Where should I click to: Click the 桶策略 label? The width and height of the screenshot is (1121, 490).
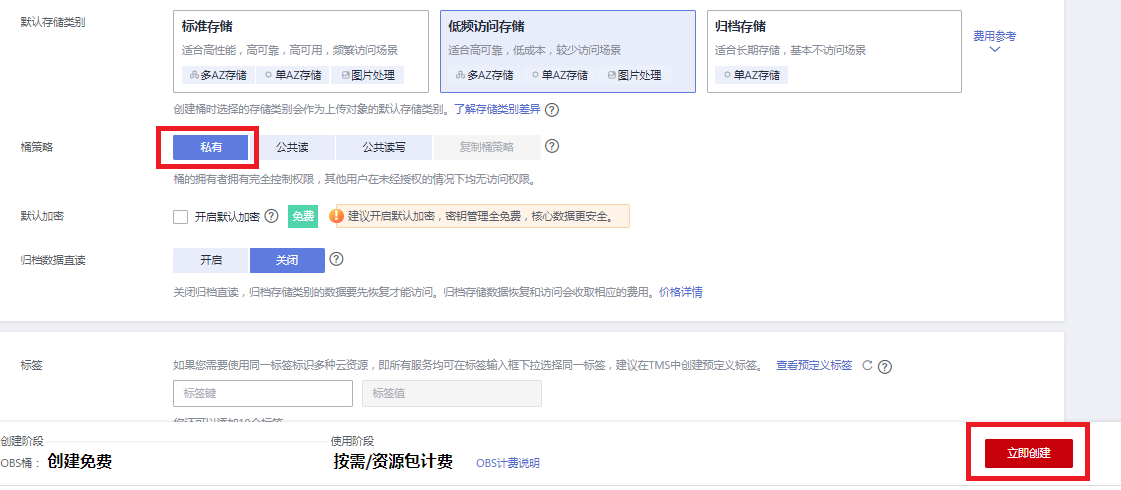(x=37, y=147)
